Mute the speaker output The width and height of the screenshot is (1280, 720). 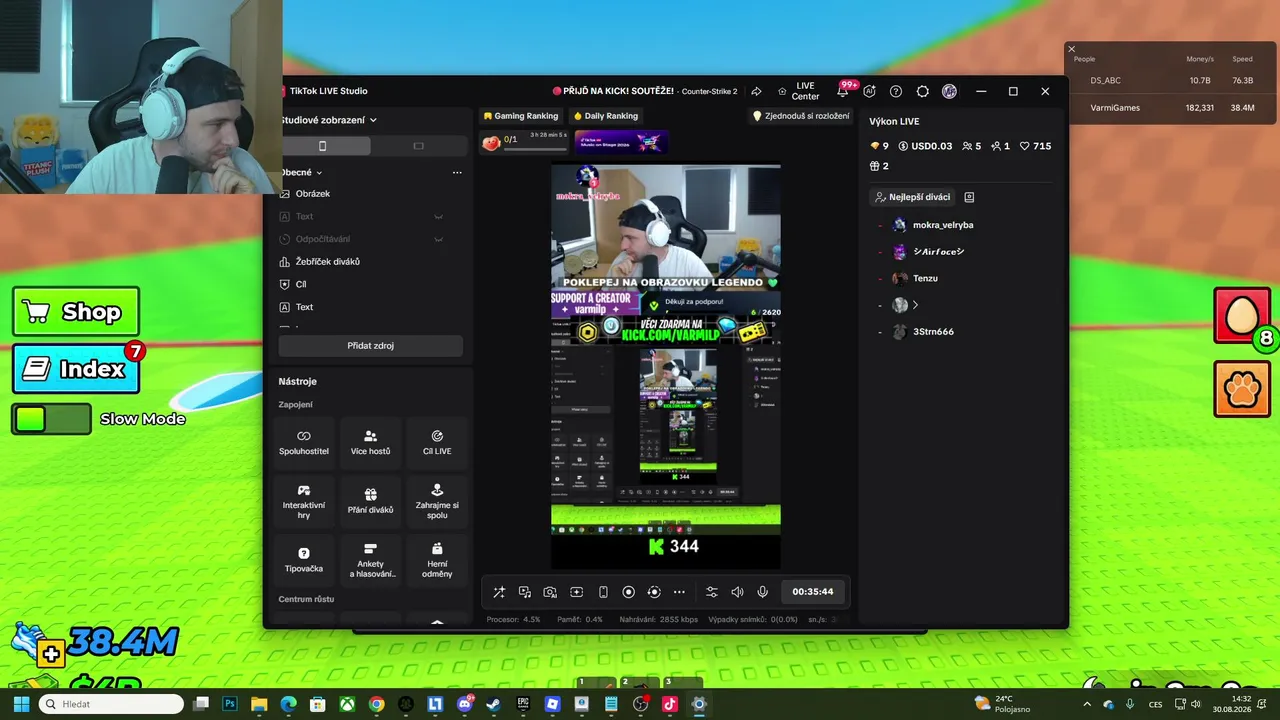737,592
